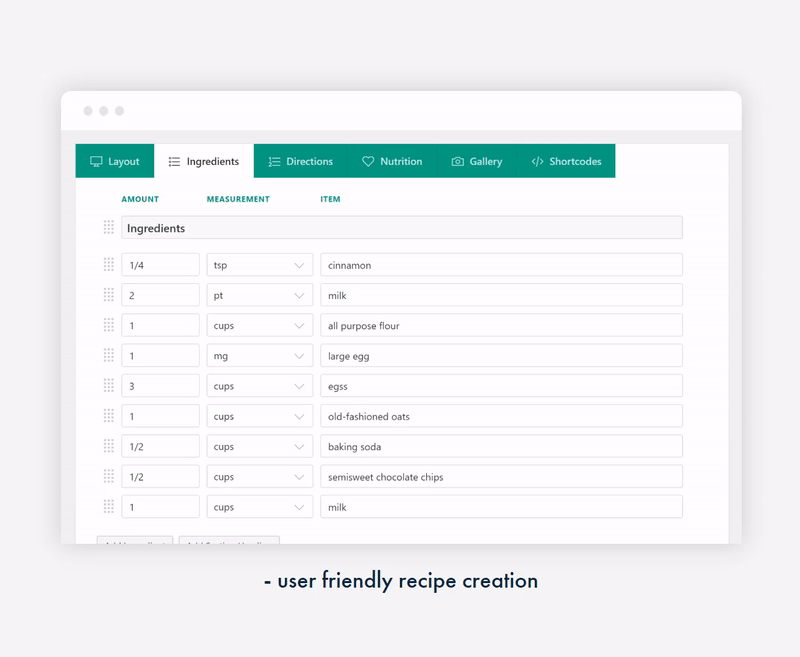
Task: Select the Shortcodes tab
Action: 565,161
